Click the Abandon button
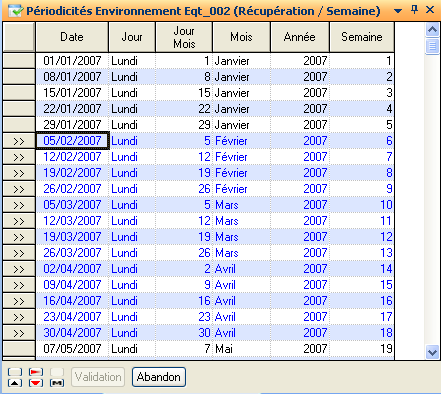 (159, 377)
